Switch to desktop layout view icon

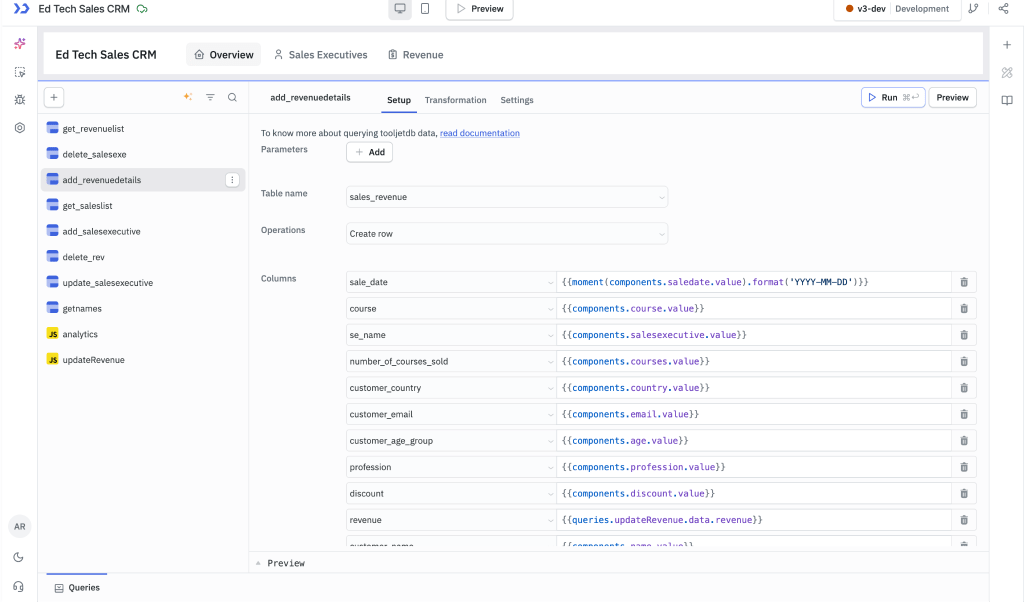(x=400, y=8)
